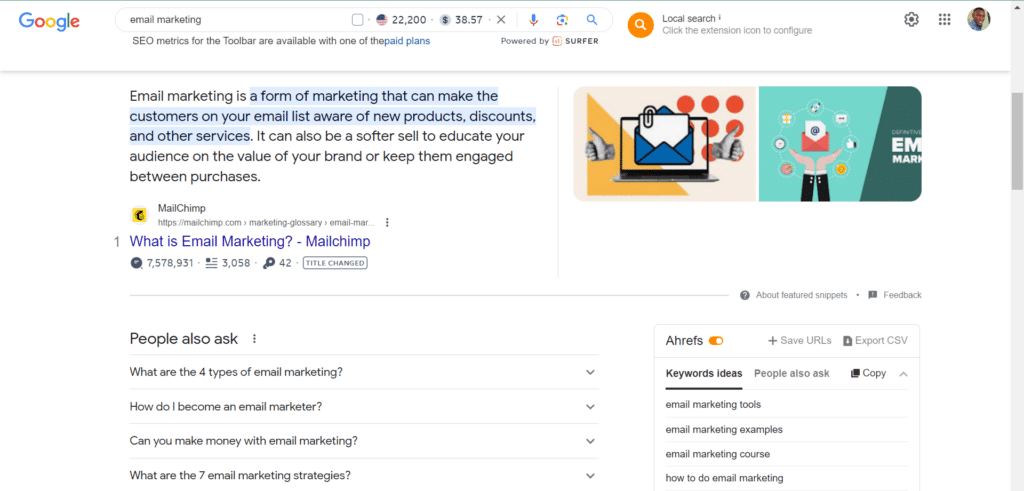Screen dimensions: 1024x491
Task: Click the page vertical scrollbar thumb
Action: [1017, 142]
